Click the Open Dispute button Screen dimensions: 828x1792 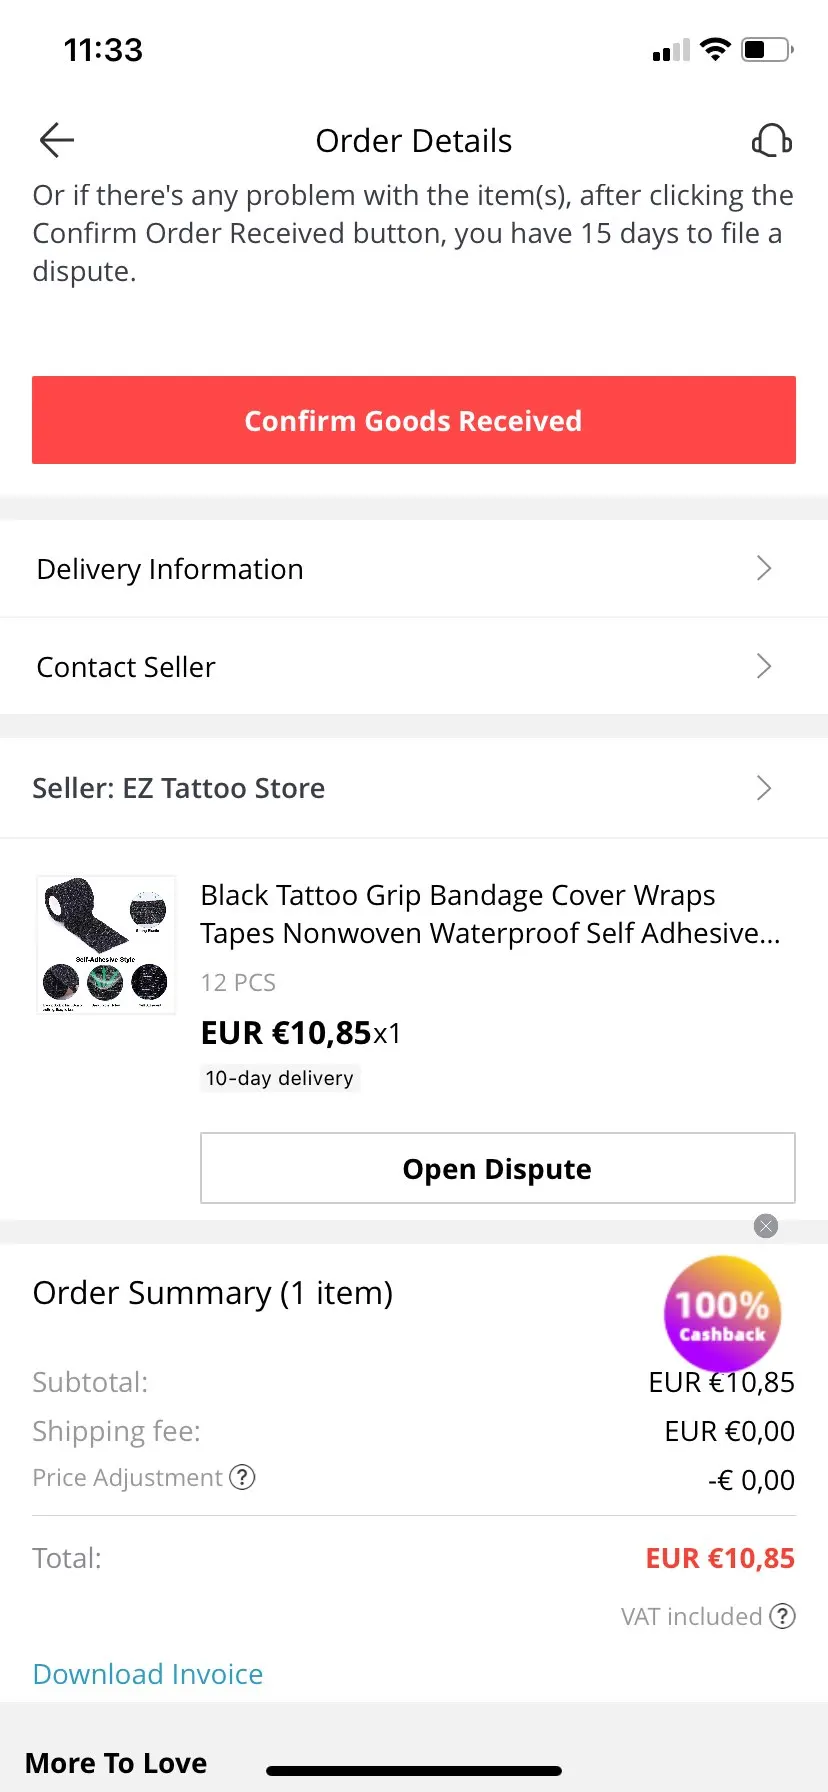[498, 1168]
